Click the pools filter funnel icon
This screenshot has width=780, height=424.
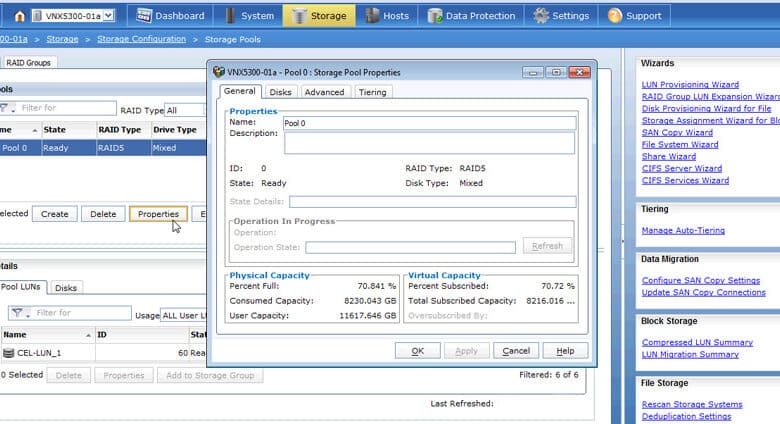click(5, 108)
